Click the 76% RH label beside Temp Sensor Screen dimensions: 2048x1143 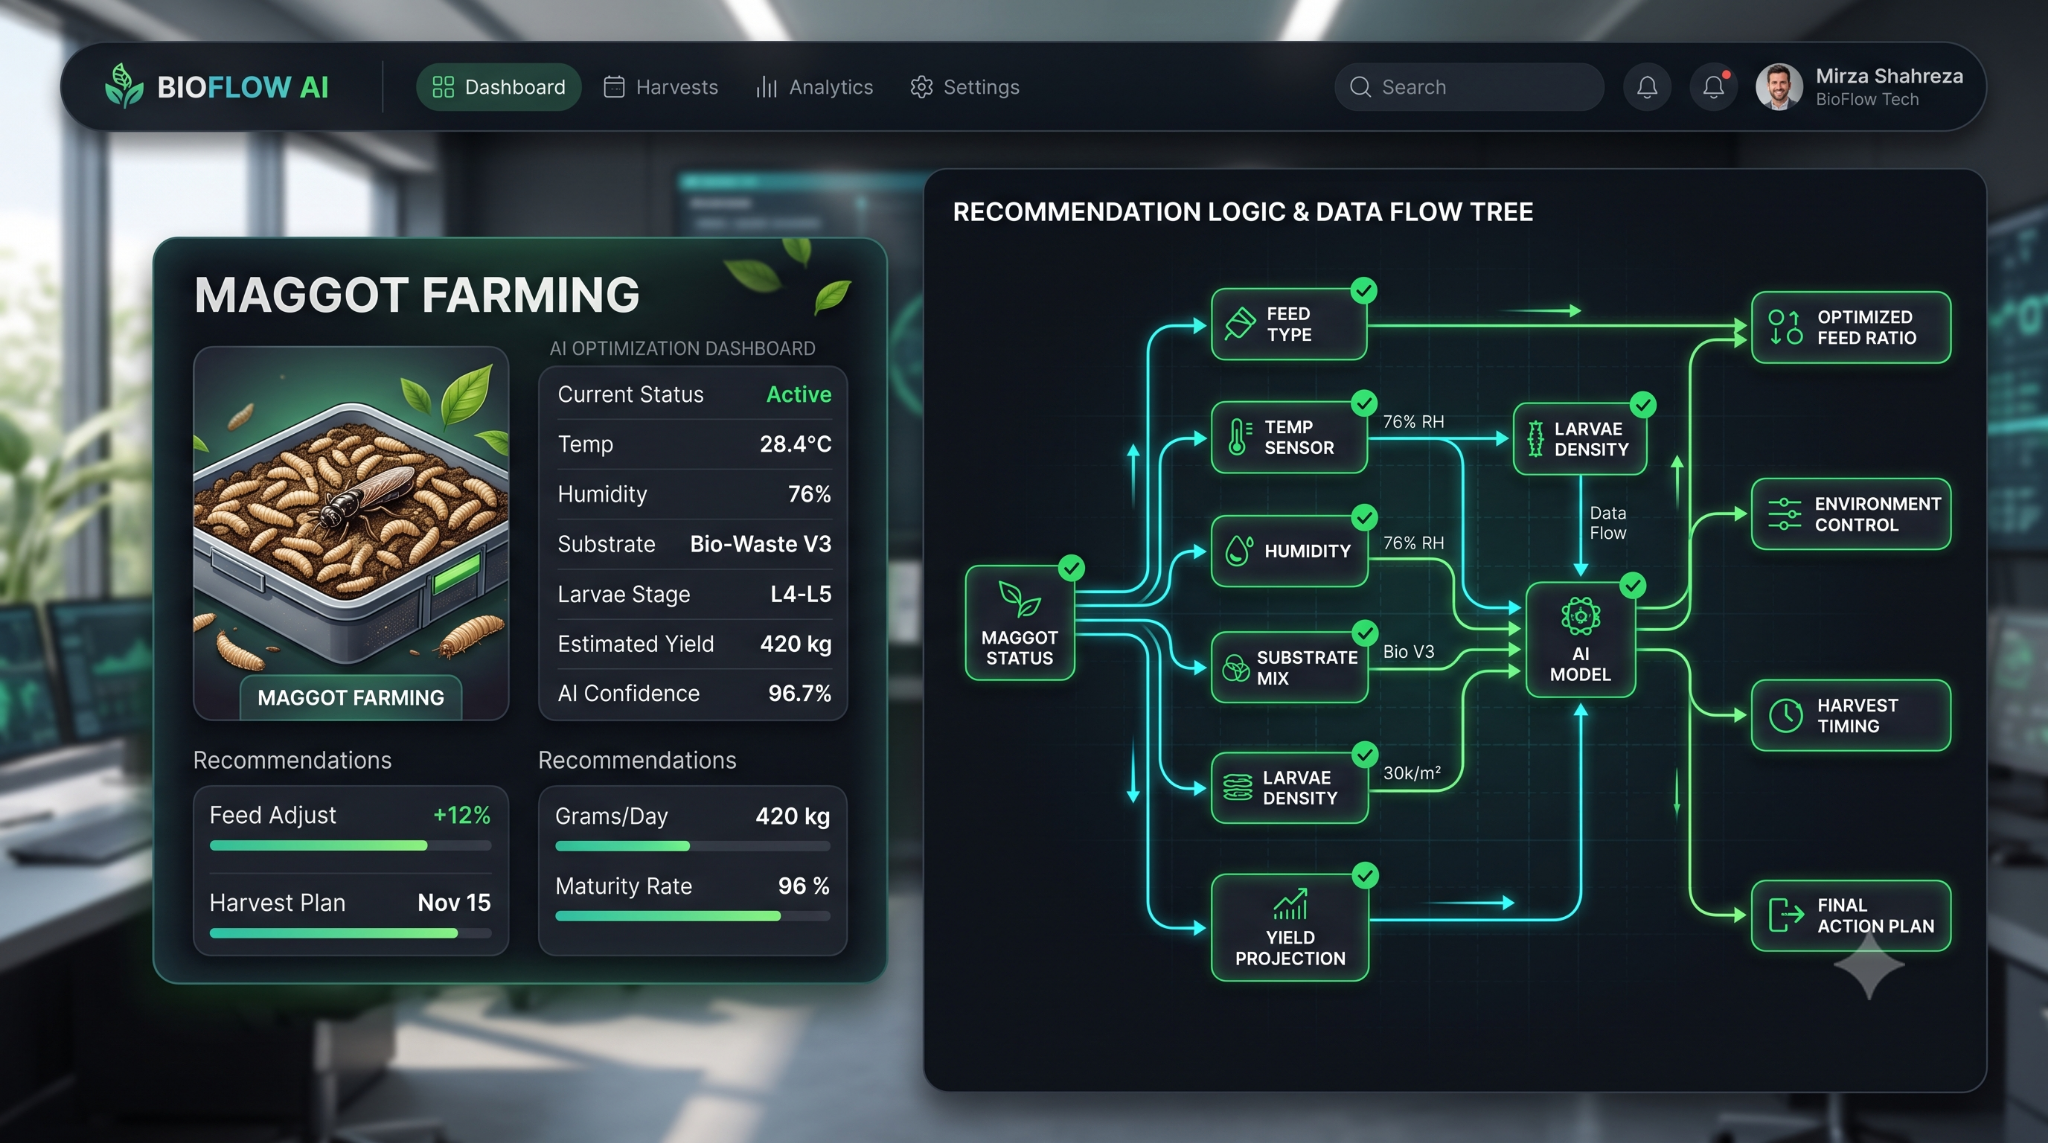(x=1413, y=422)
